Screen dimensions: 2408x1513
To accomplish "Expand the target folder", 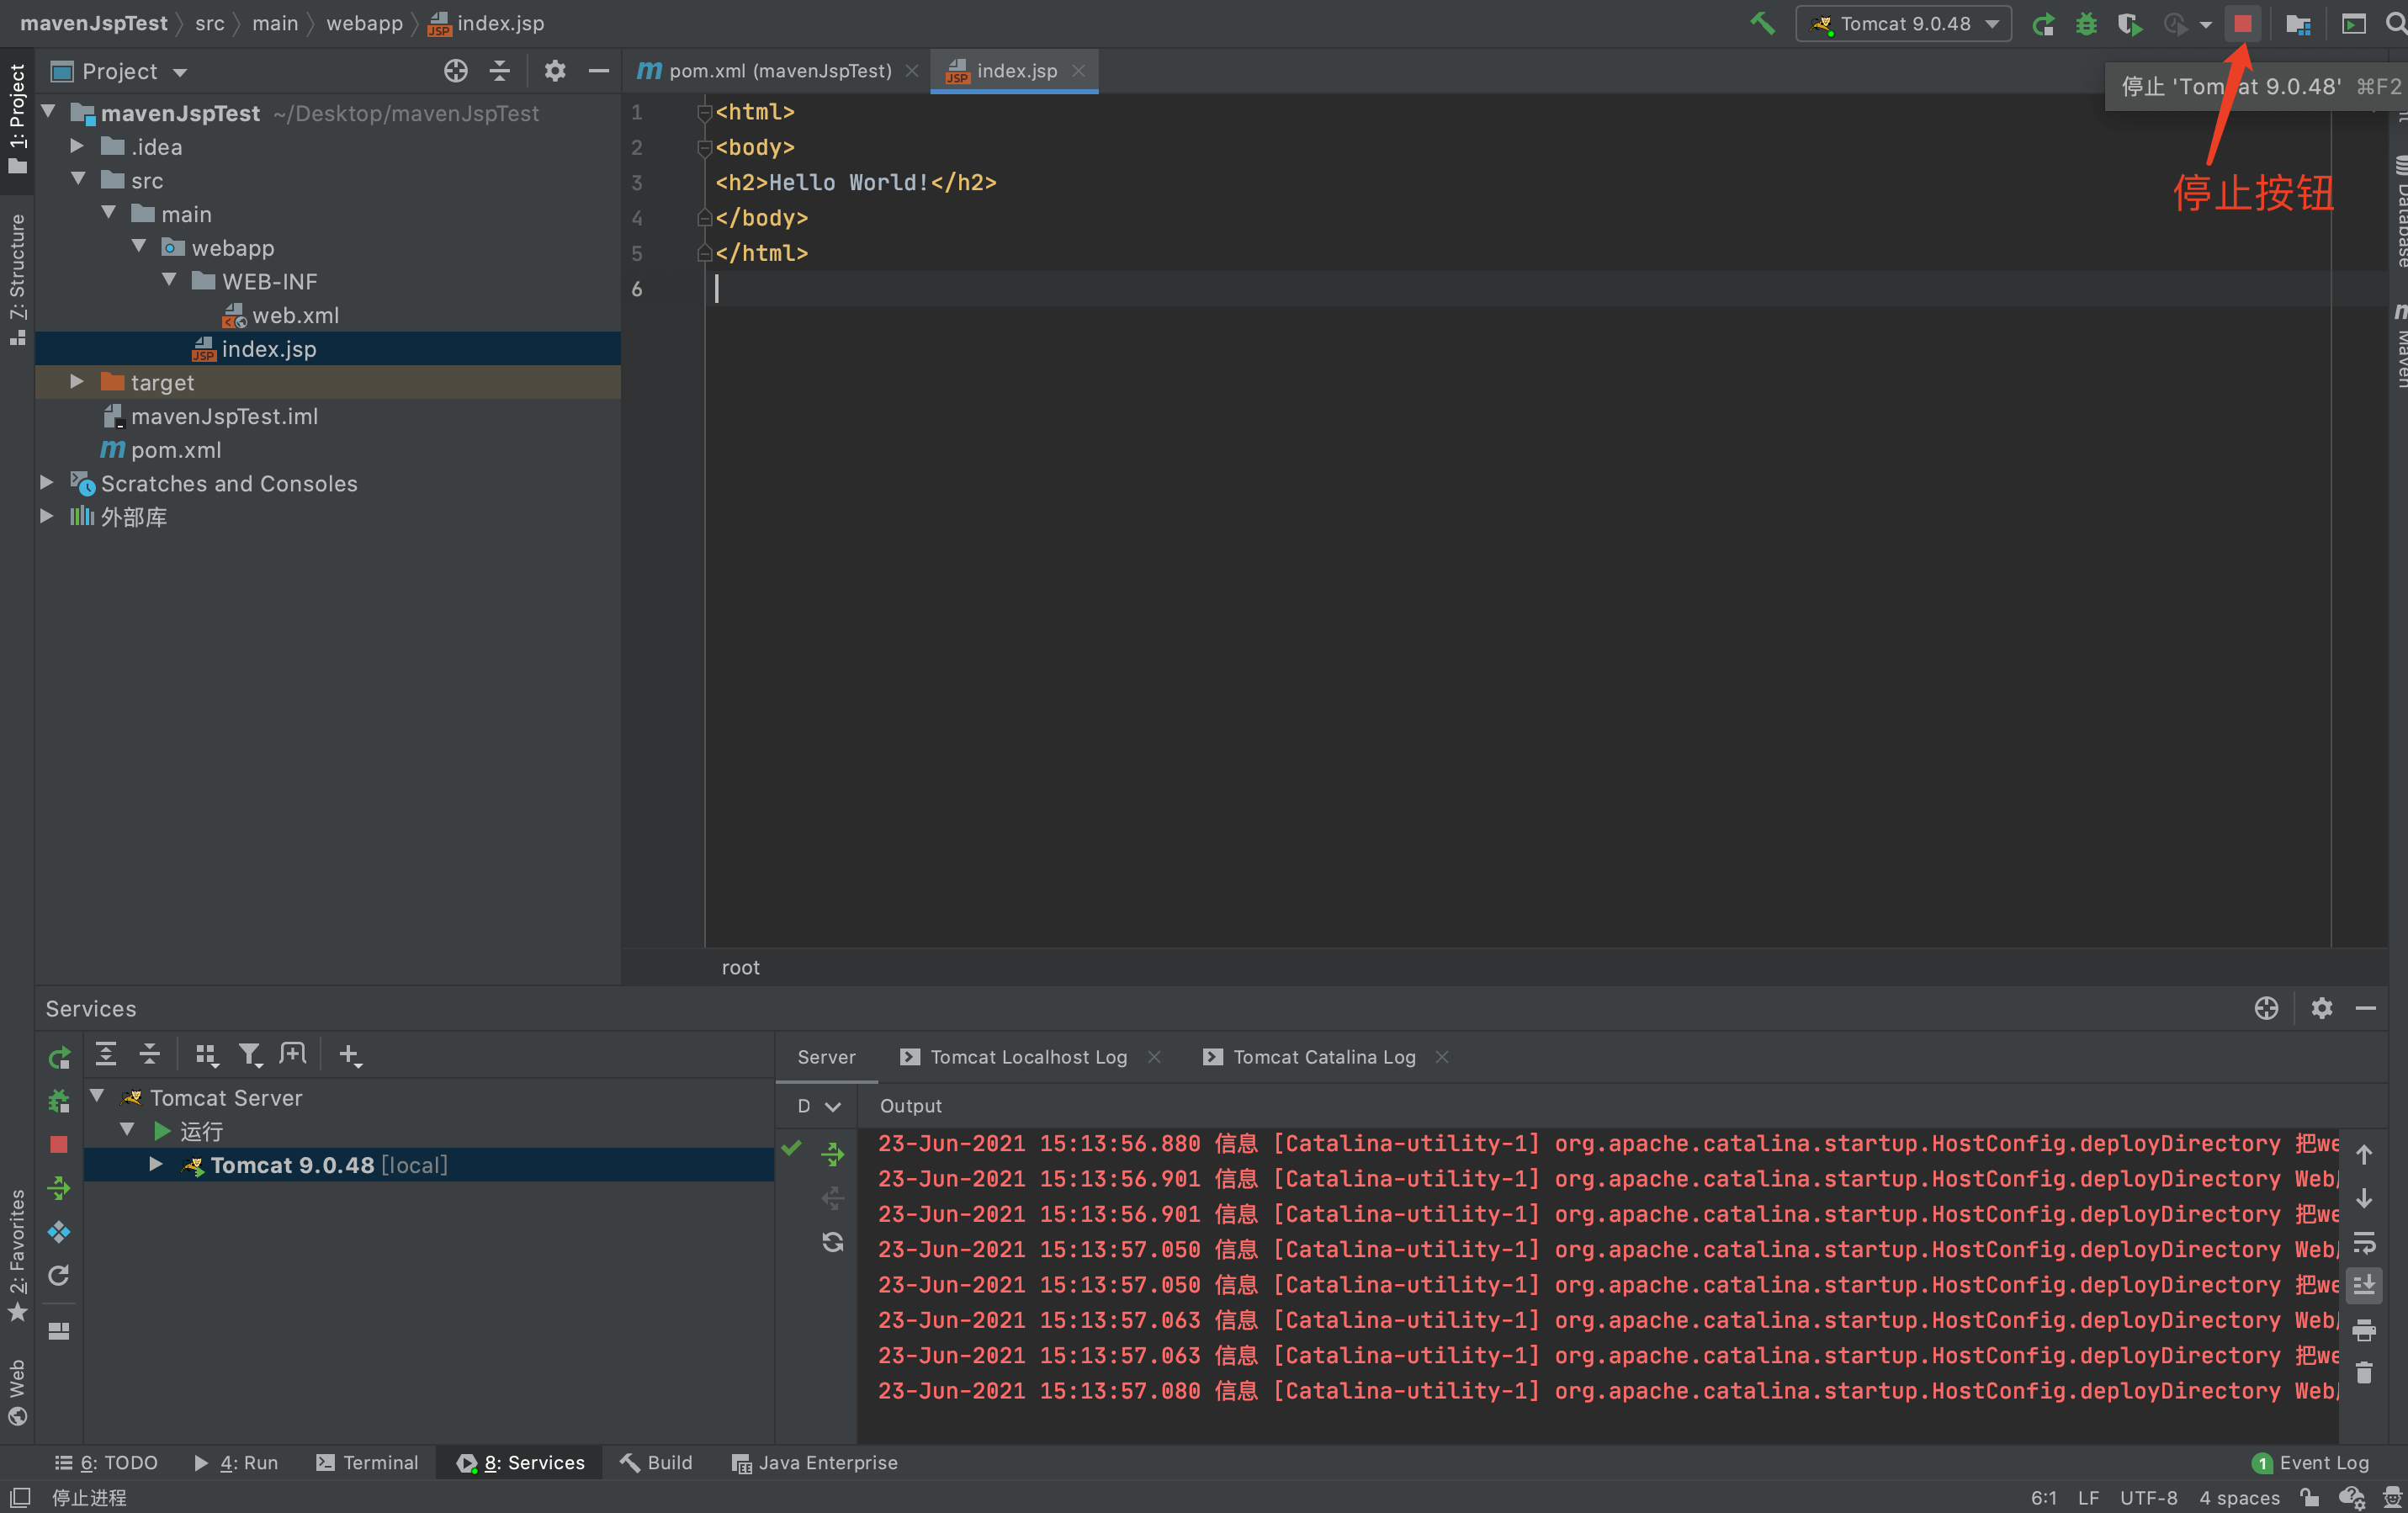I will (77, 382).
